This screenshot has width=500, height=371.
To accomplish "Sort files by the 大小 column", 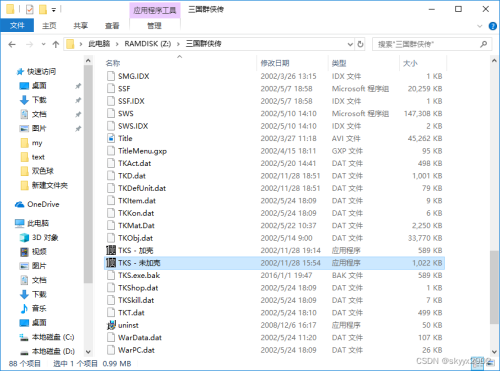I will (x=410, y=63).
